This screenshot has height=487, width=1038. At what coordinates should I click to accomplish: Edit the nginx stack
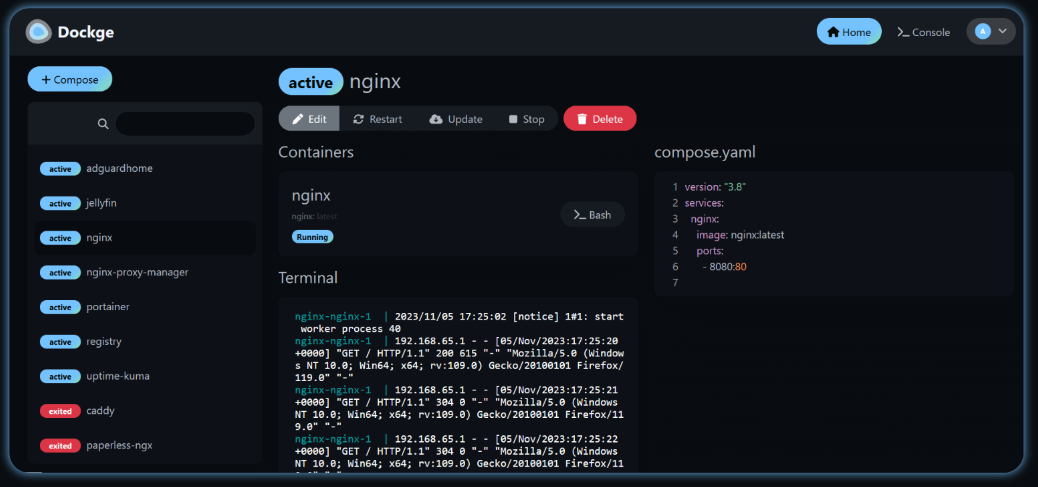[309, 119]
